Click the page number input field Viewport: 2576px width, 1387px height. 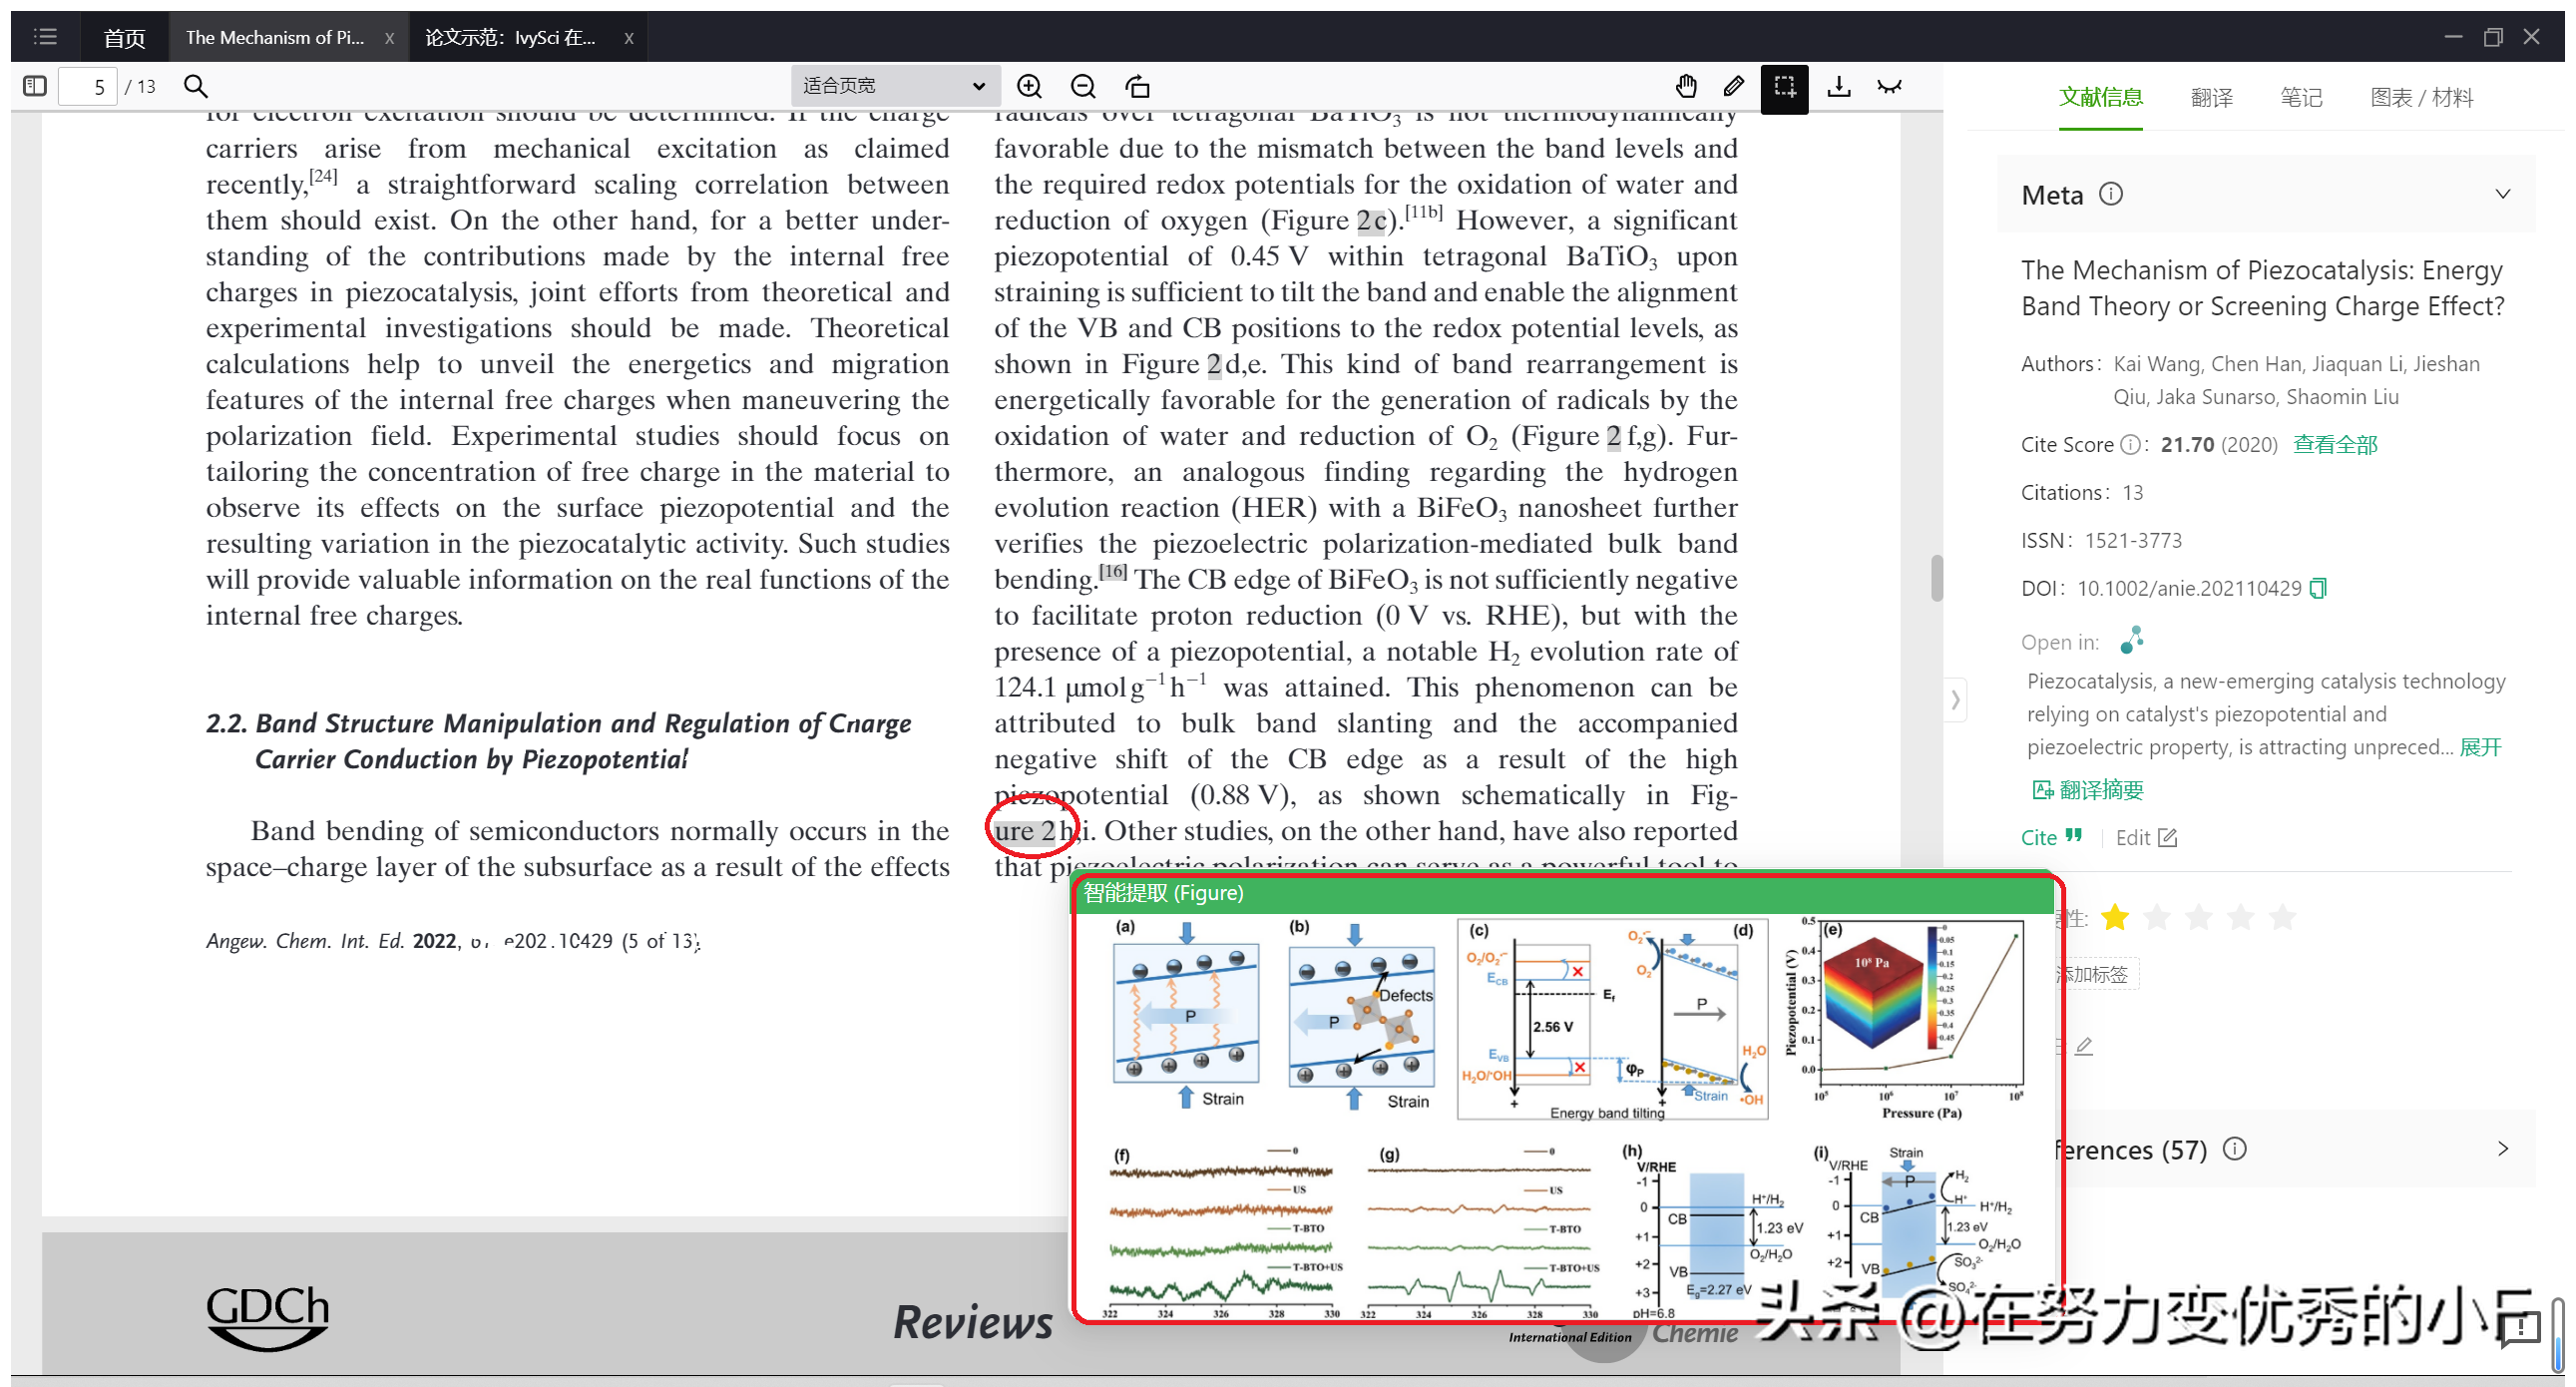(x=88, y=87)
